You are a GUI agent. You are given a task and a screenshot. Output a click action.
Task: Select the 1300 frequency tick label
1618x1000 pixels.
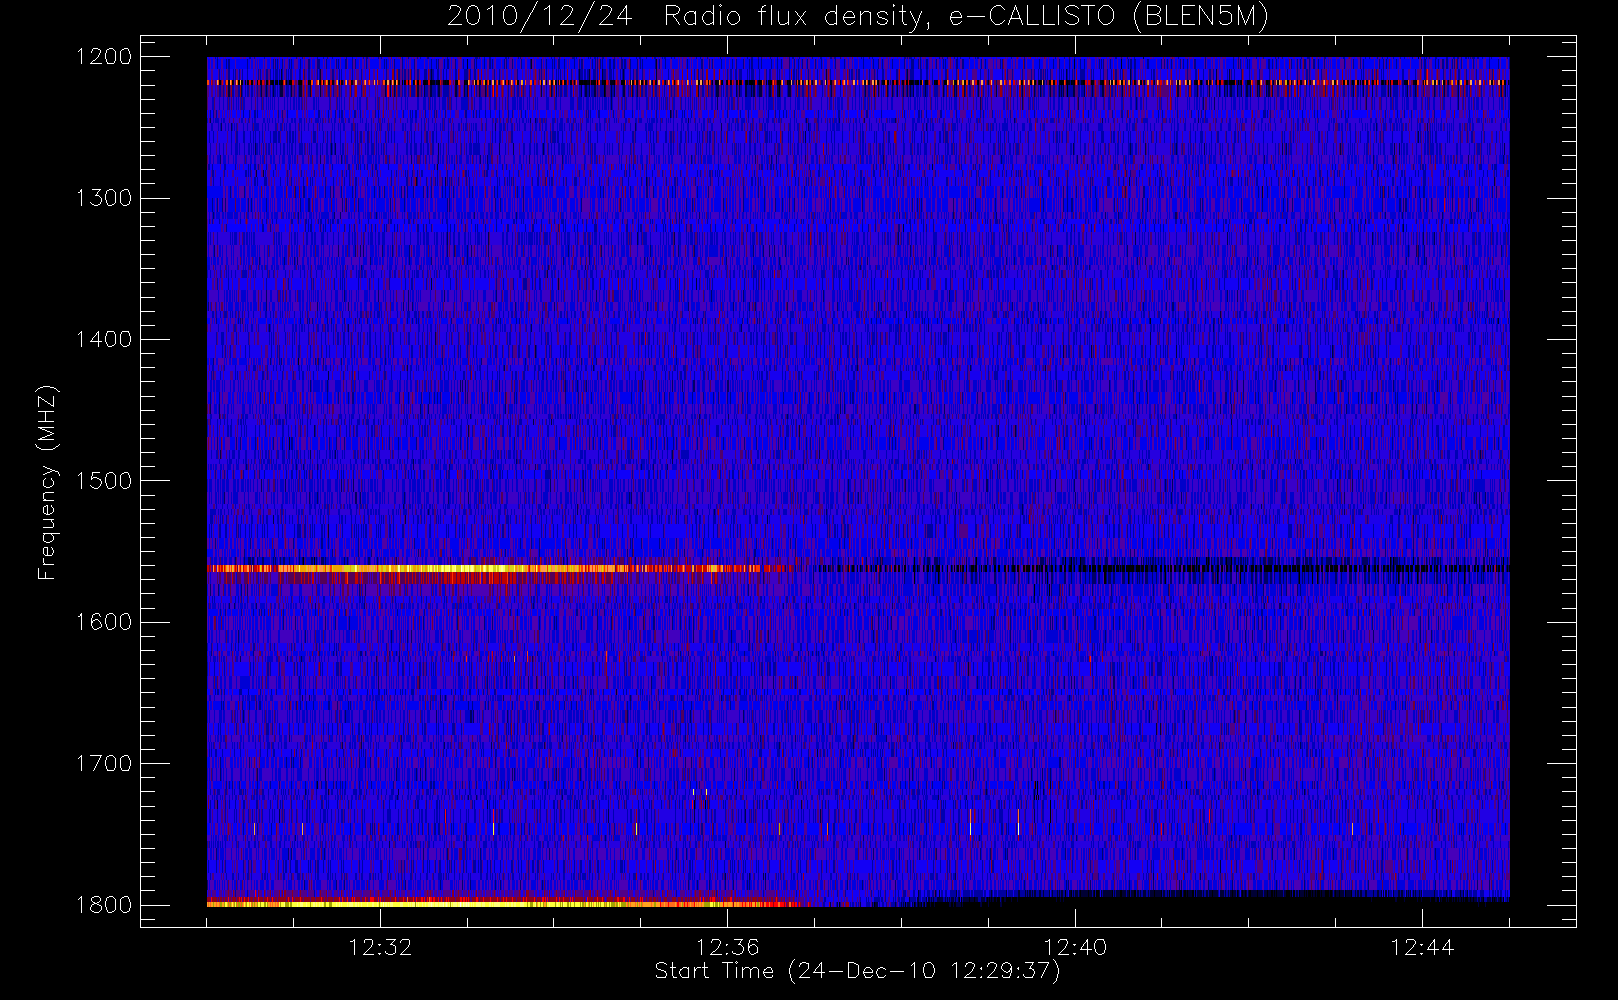(x=104, y=198)
